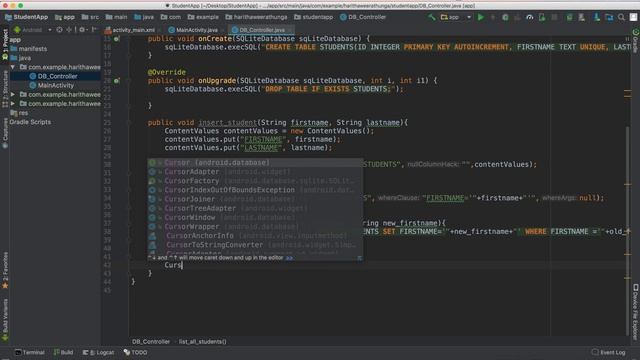Image resolution: width=640 pixels, height=360 pixels.
Task: Click the completion popup hint link arrows
Action: click(289, 258)
